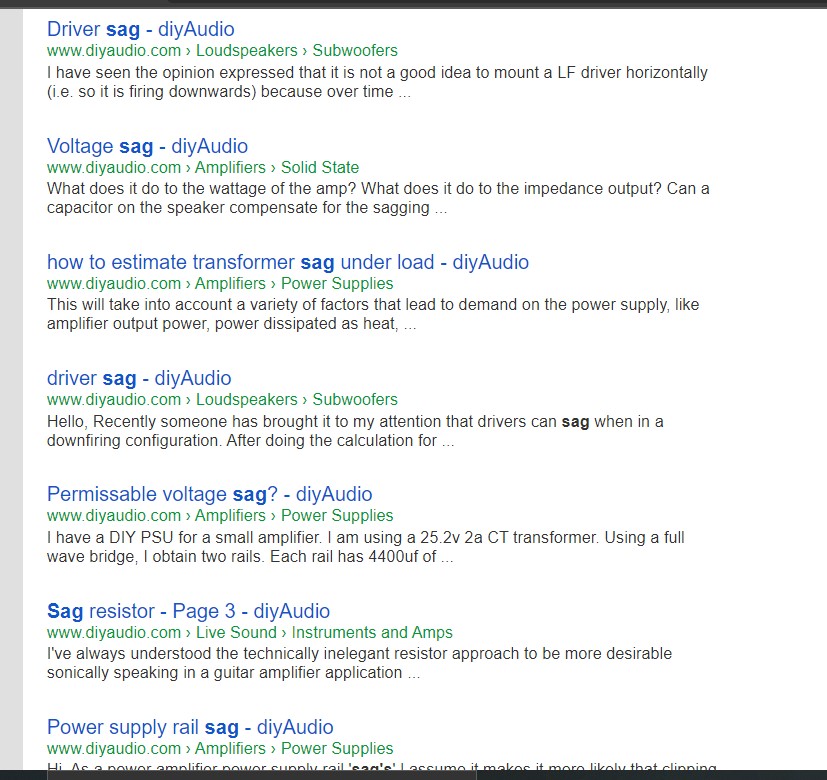Click snippet 'I've always understood the technically inelegant'
This screenshot has width=827, height=780.
(359, 663)
